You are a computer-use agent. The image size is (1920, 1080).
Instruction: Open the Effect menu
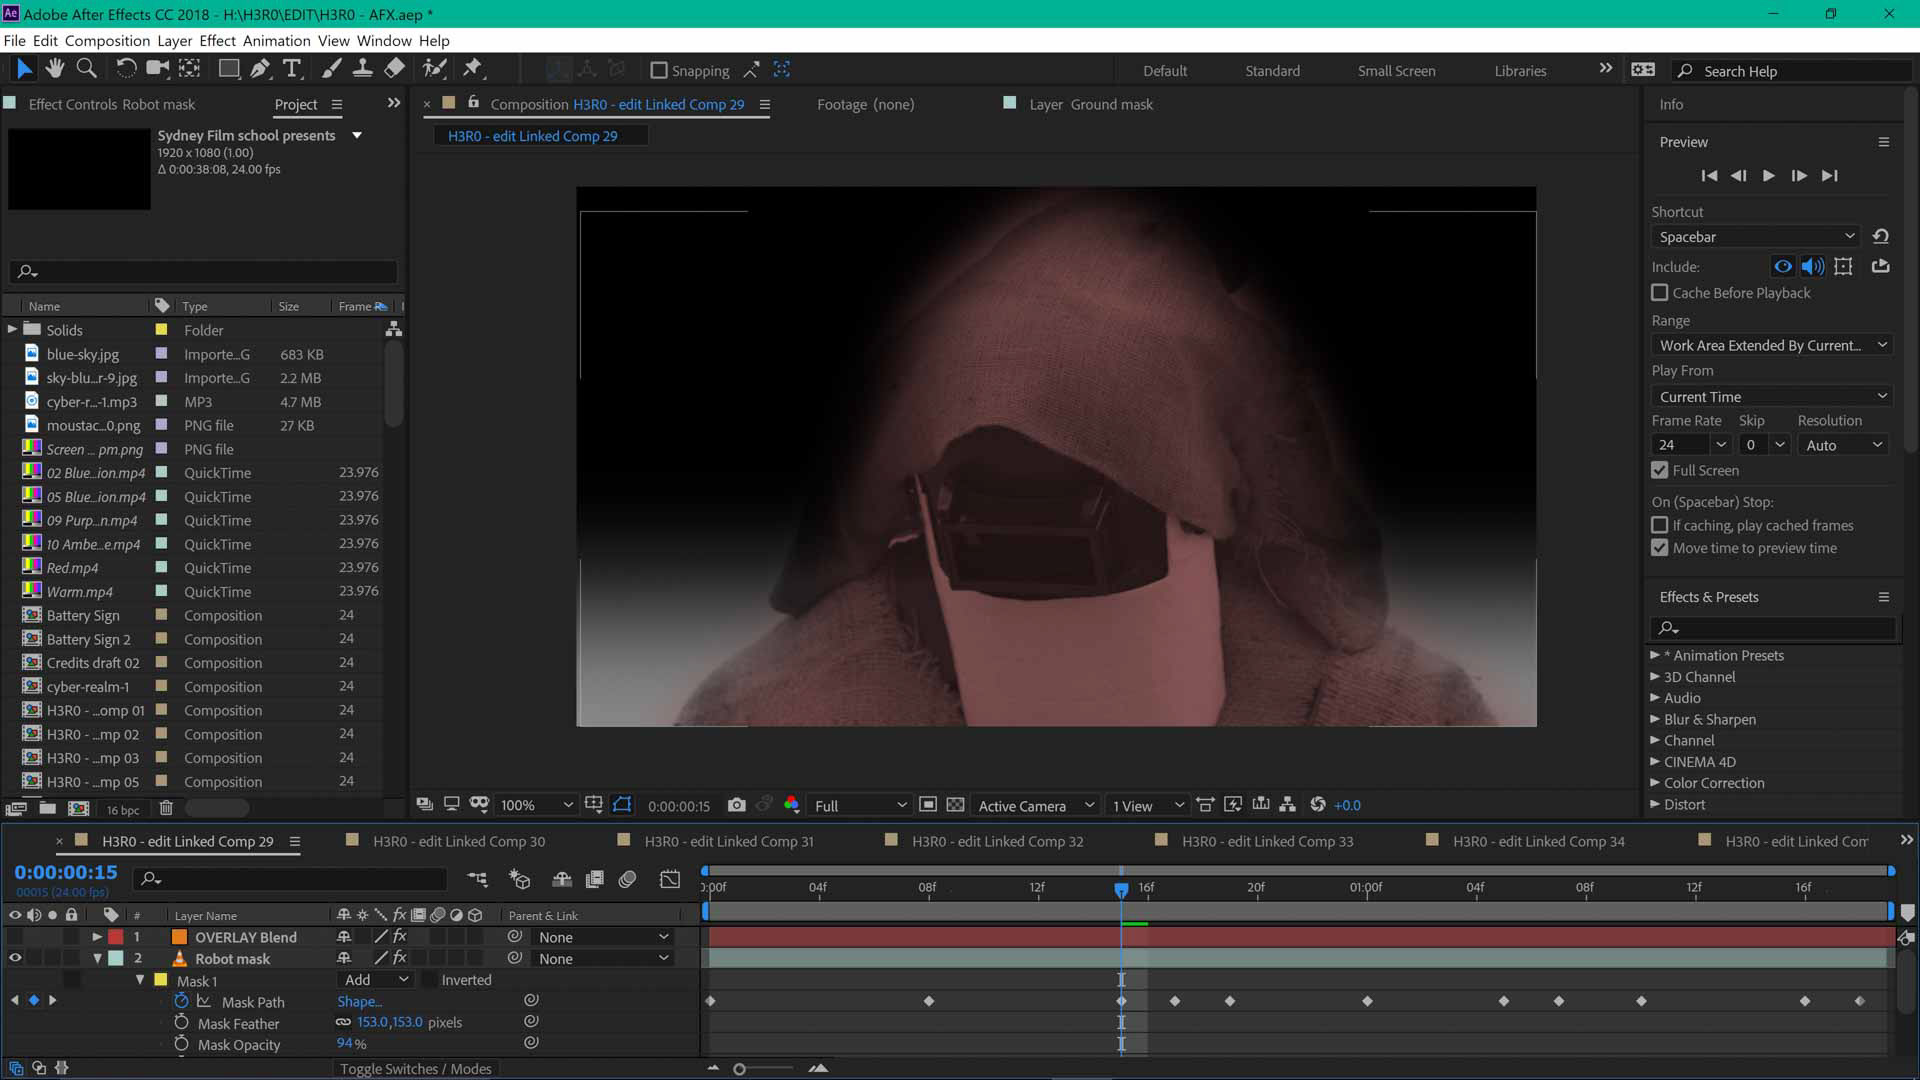[217, 41]
